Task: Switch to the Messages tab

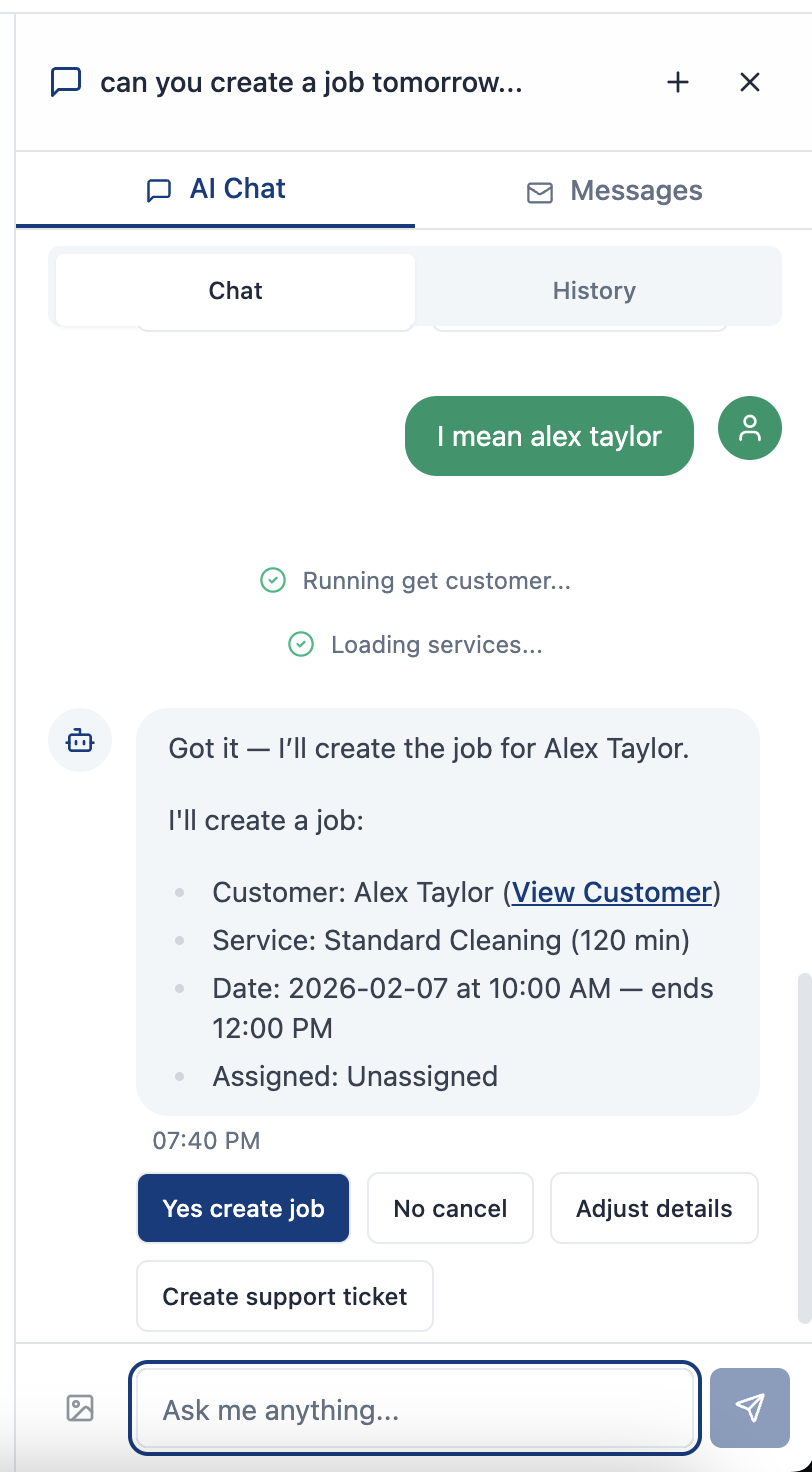Action: pos(613,190)
